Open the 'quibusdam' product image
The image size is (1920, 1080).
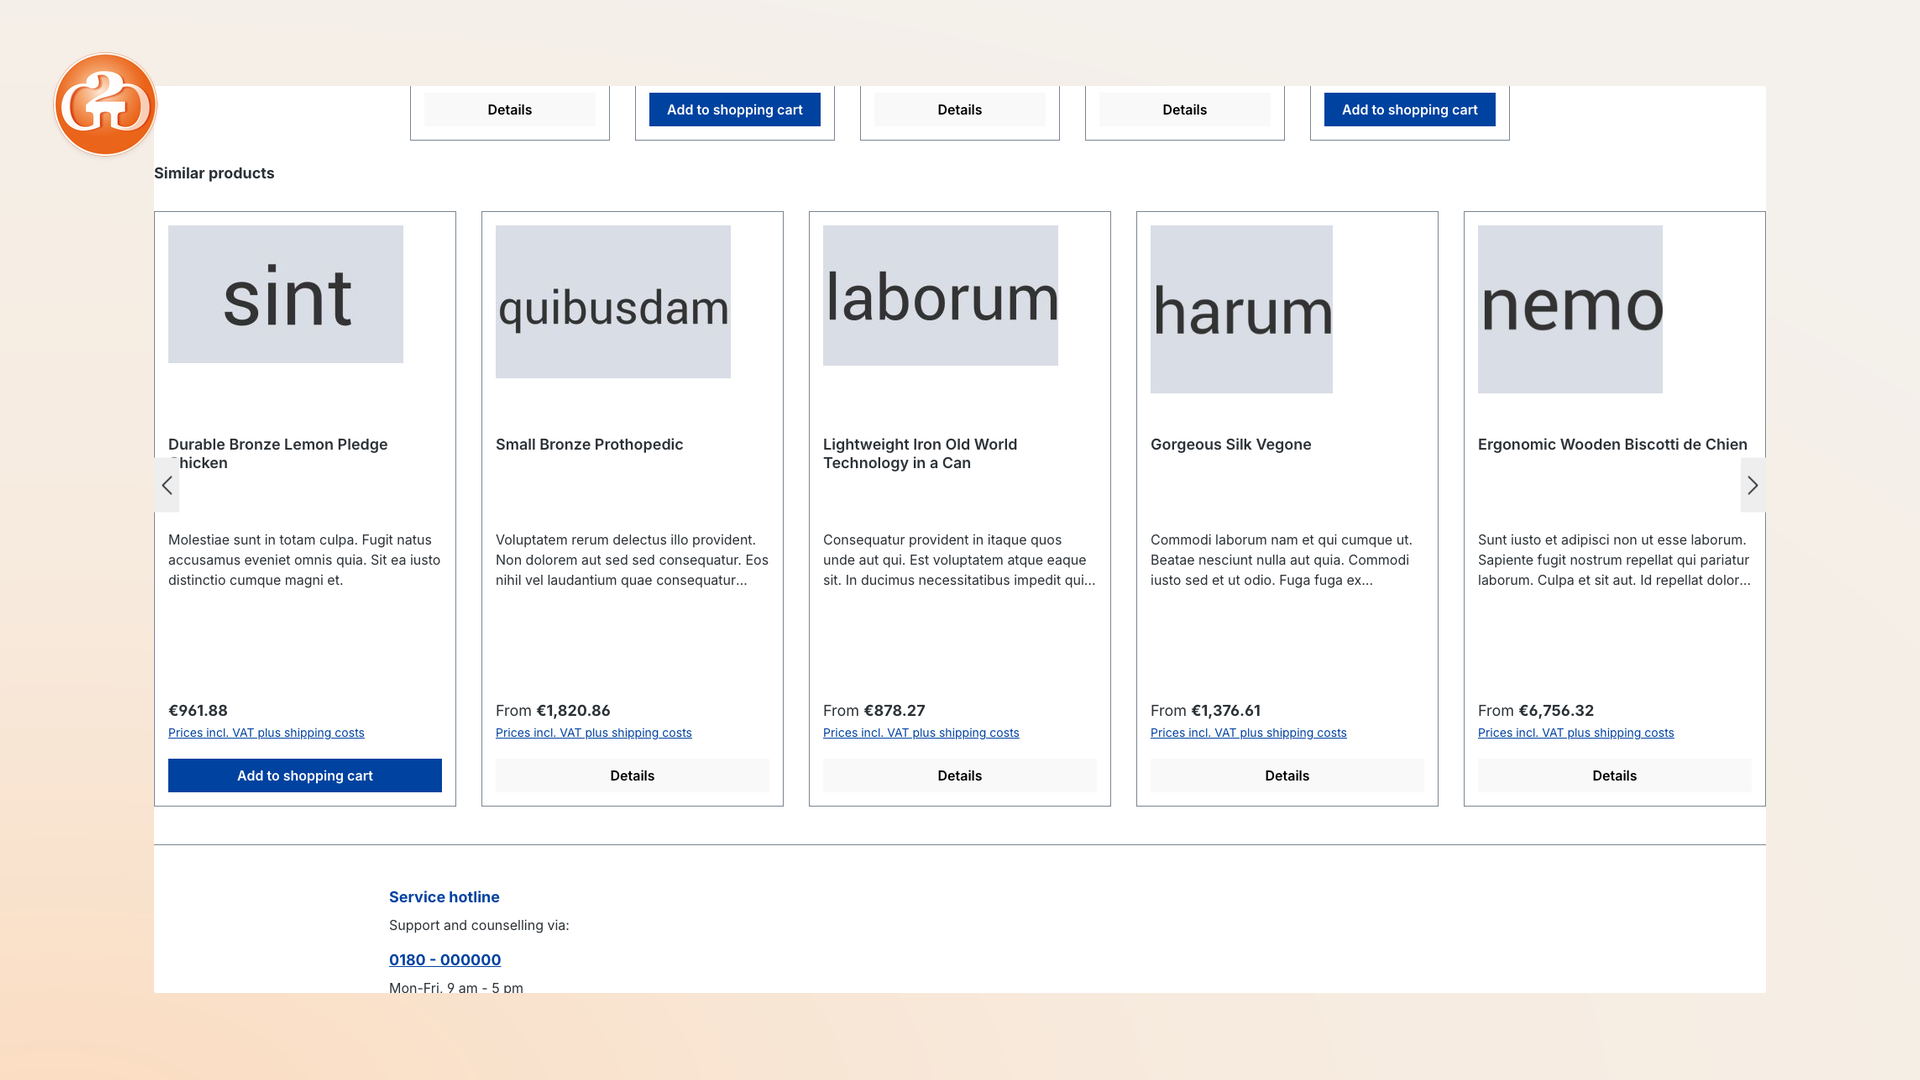point(613,302)
